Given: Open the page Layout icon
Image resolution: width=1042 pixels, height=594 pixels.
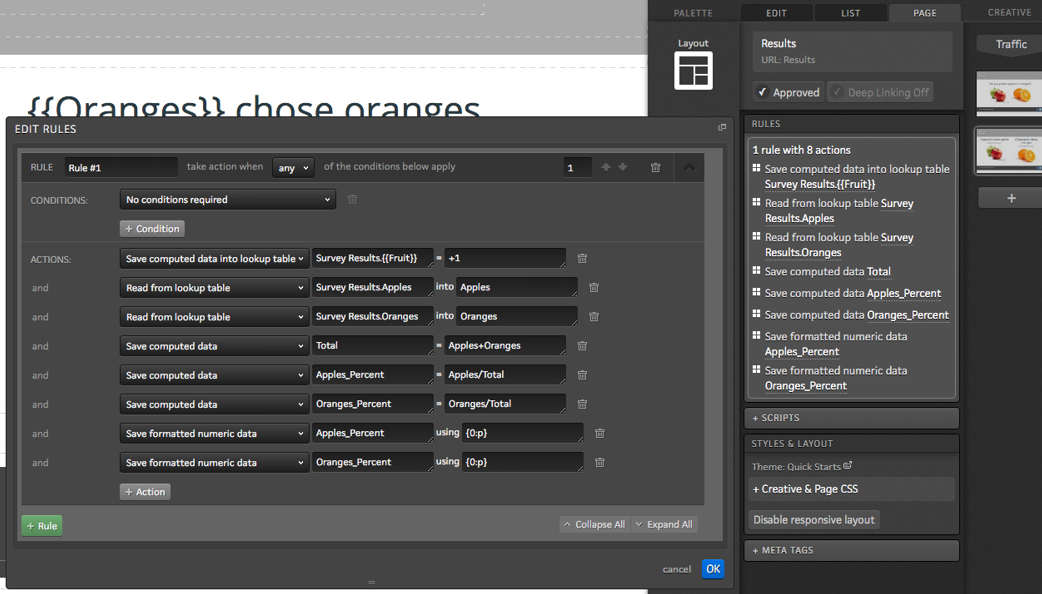Looking at the screenshot, I should point(693,70).
